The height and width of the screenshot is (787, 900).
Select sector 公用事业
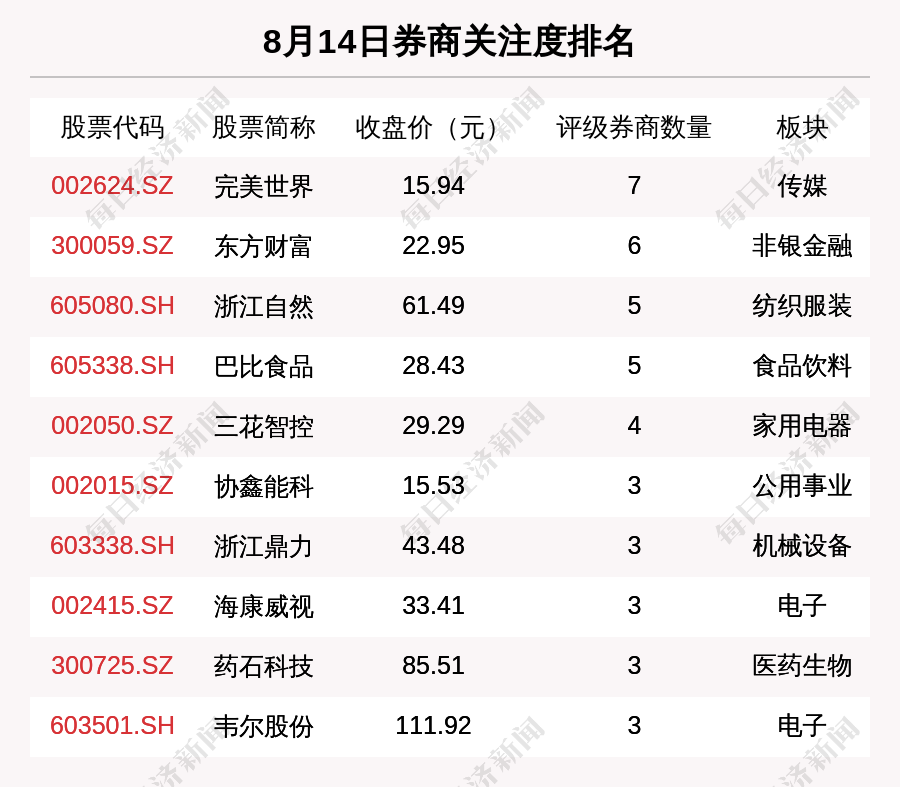pyautogui.click(x=802, y=486)
